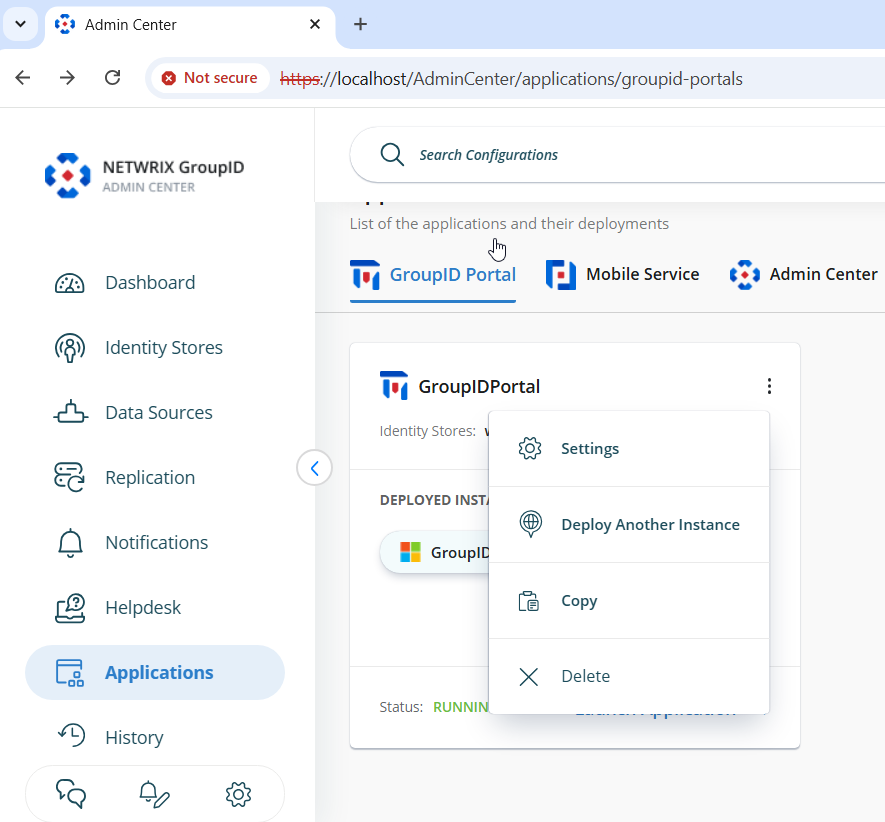
Task: Switch to the Mobile Service tab
Action: (x=623, y=273)
